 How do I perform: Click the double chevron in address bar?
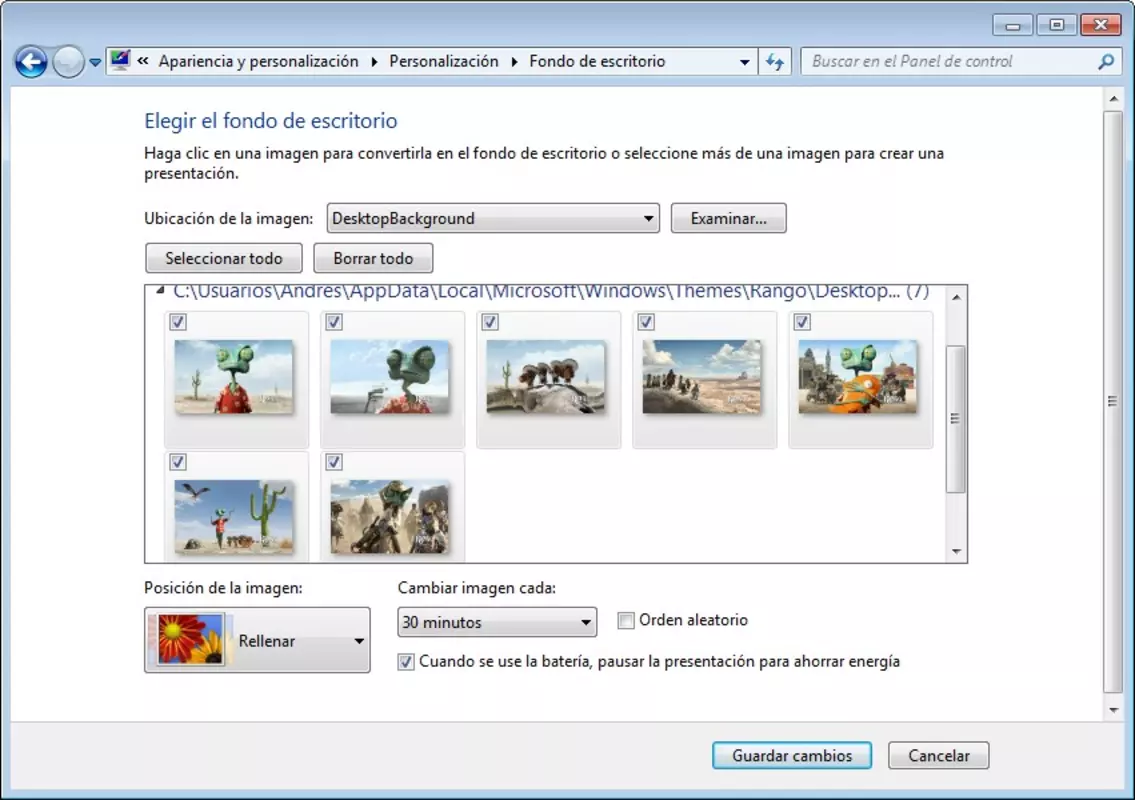(x=143, y=61)
